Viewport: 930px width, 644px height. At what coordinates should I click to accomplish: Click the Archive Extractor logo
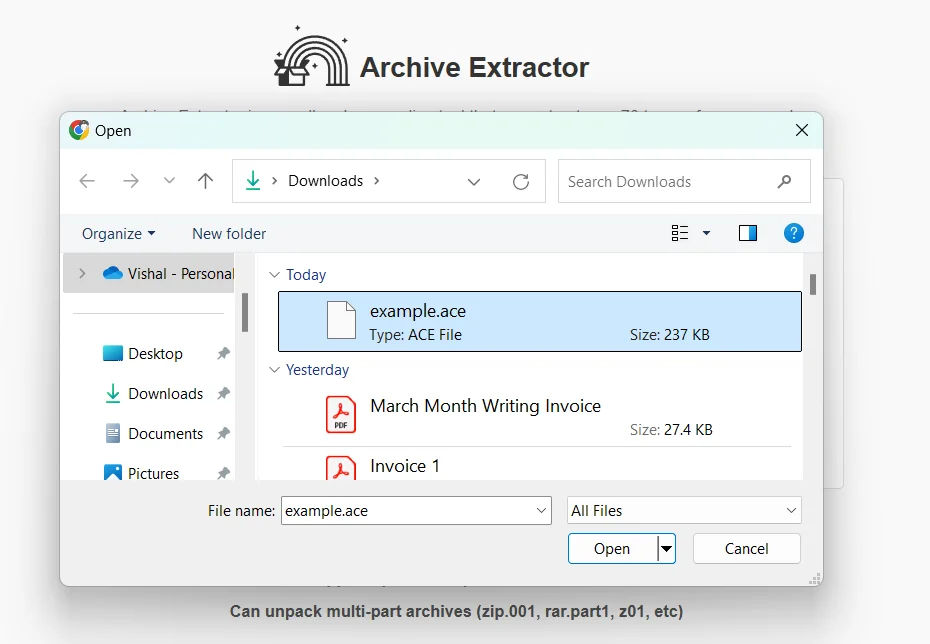click(312, 56)
